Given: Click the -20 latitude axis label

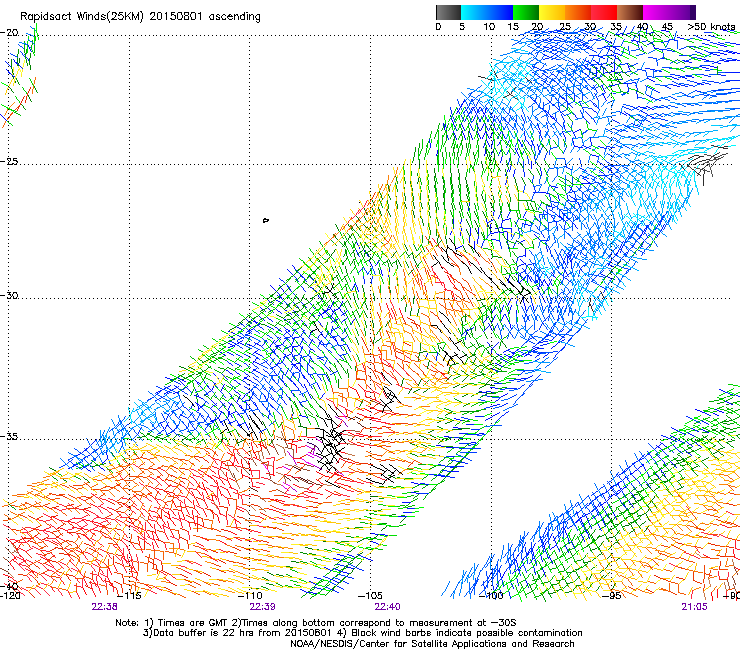Looking at the screenshot, I should point(10,33).
